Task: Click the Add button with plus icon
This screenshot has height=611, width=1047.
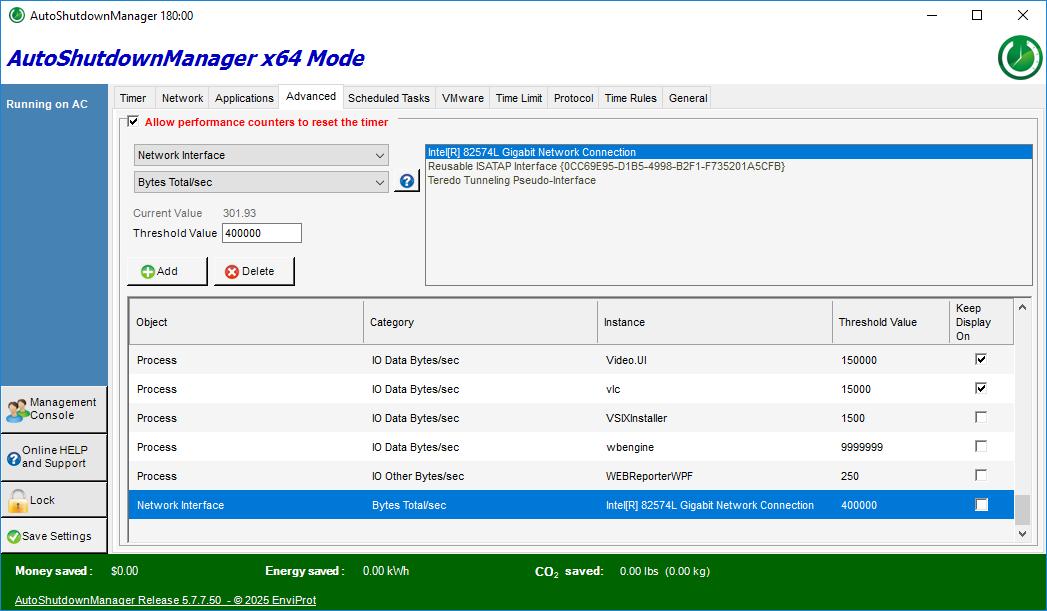Action: pyautogui.click(x=167, y=271)
